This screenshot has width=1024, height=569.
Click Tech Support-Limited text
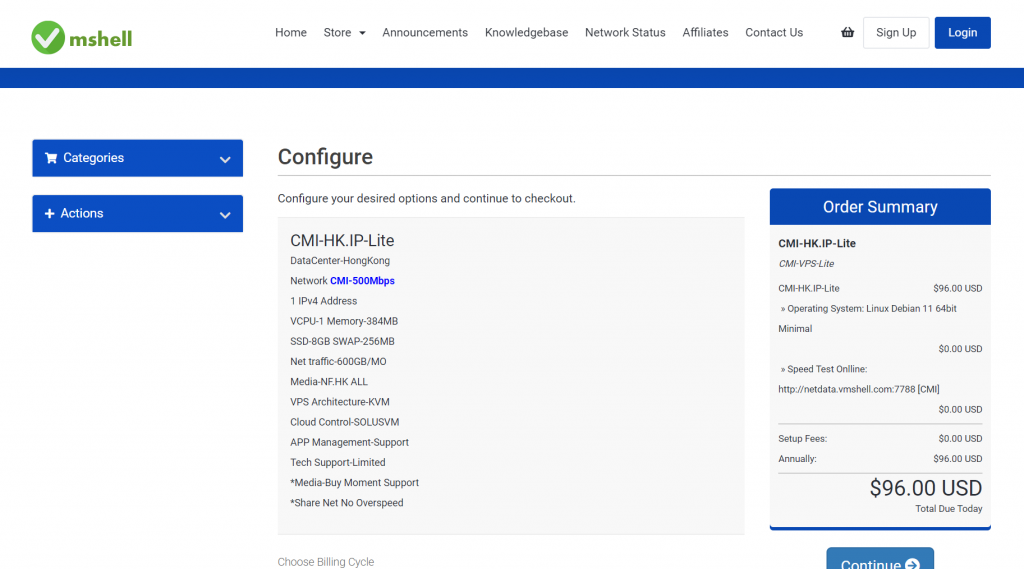pyautogui.click(x=338, y=463)
